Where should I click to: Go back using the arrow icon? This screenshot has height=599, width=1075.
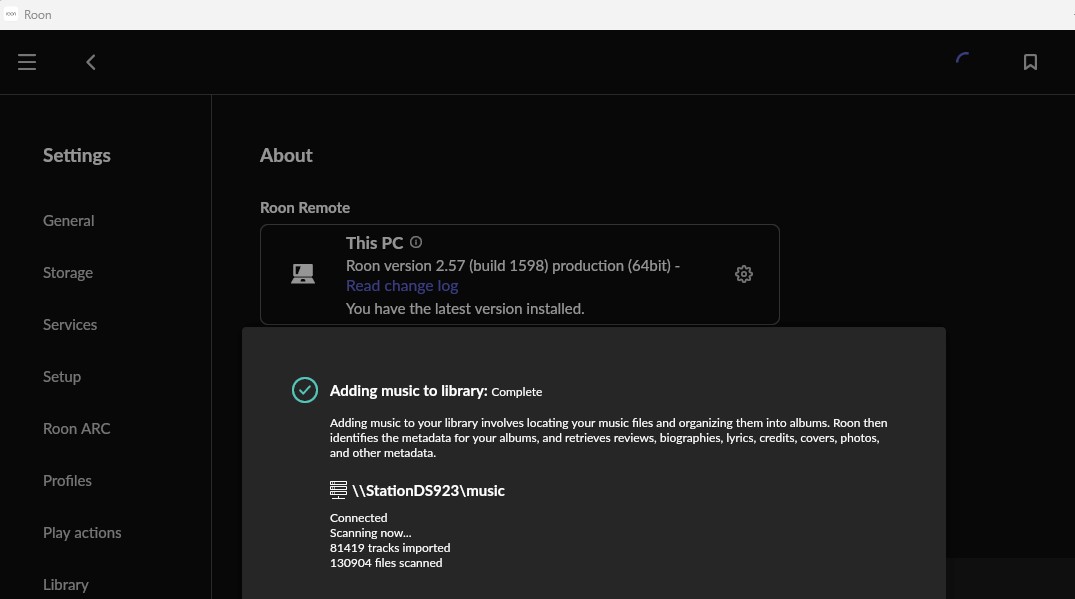(91, 62)
